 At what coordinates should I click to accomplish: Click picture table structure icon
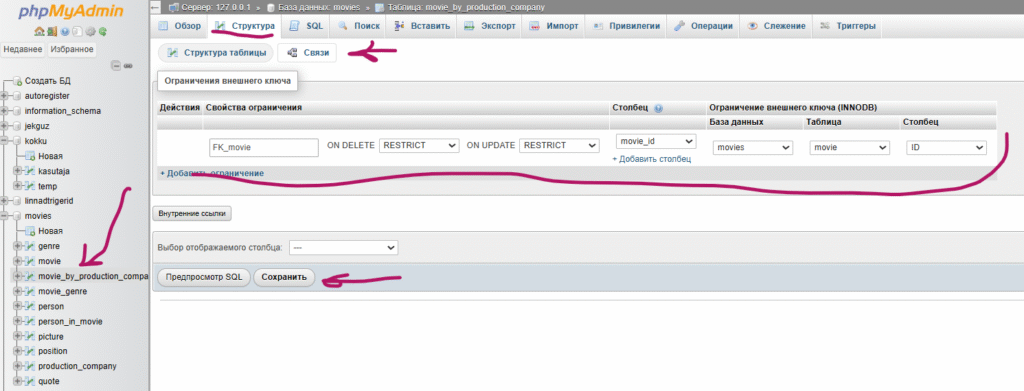30,336
